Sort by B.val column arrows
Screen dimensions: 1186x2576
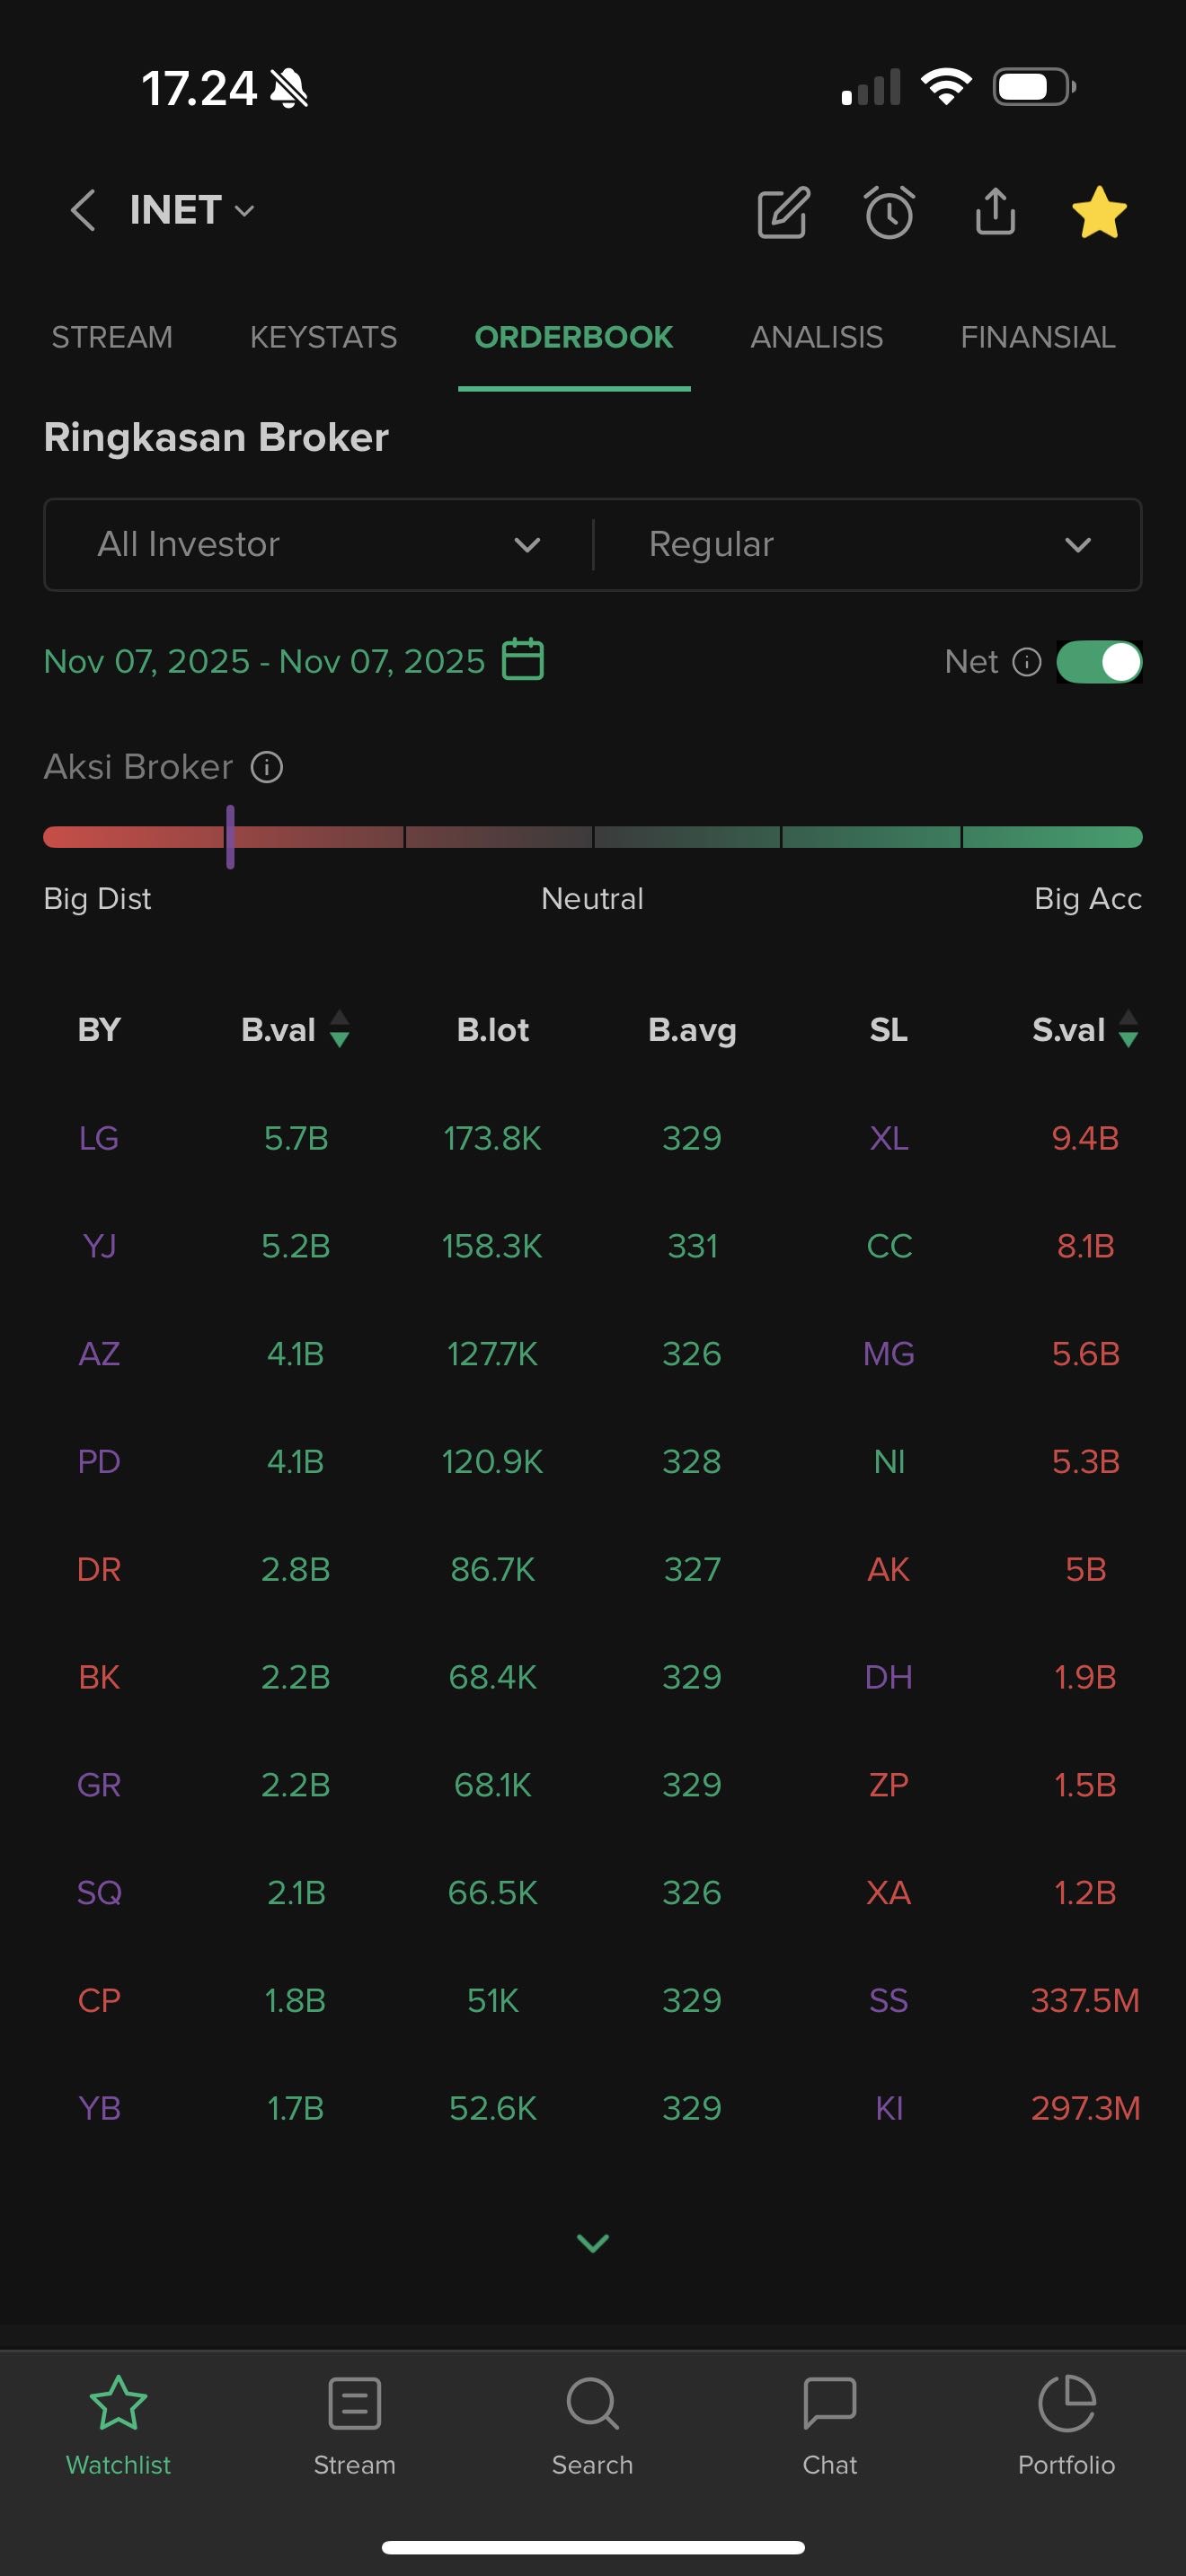click(339, 1029)
